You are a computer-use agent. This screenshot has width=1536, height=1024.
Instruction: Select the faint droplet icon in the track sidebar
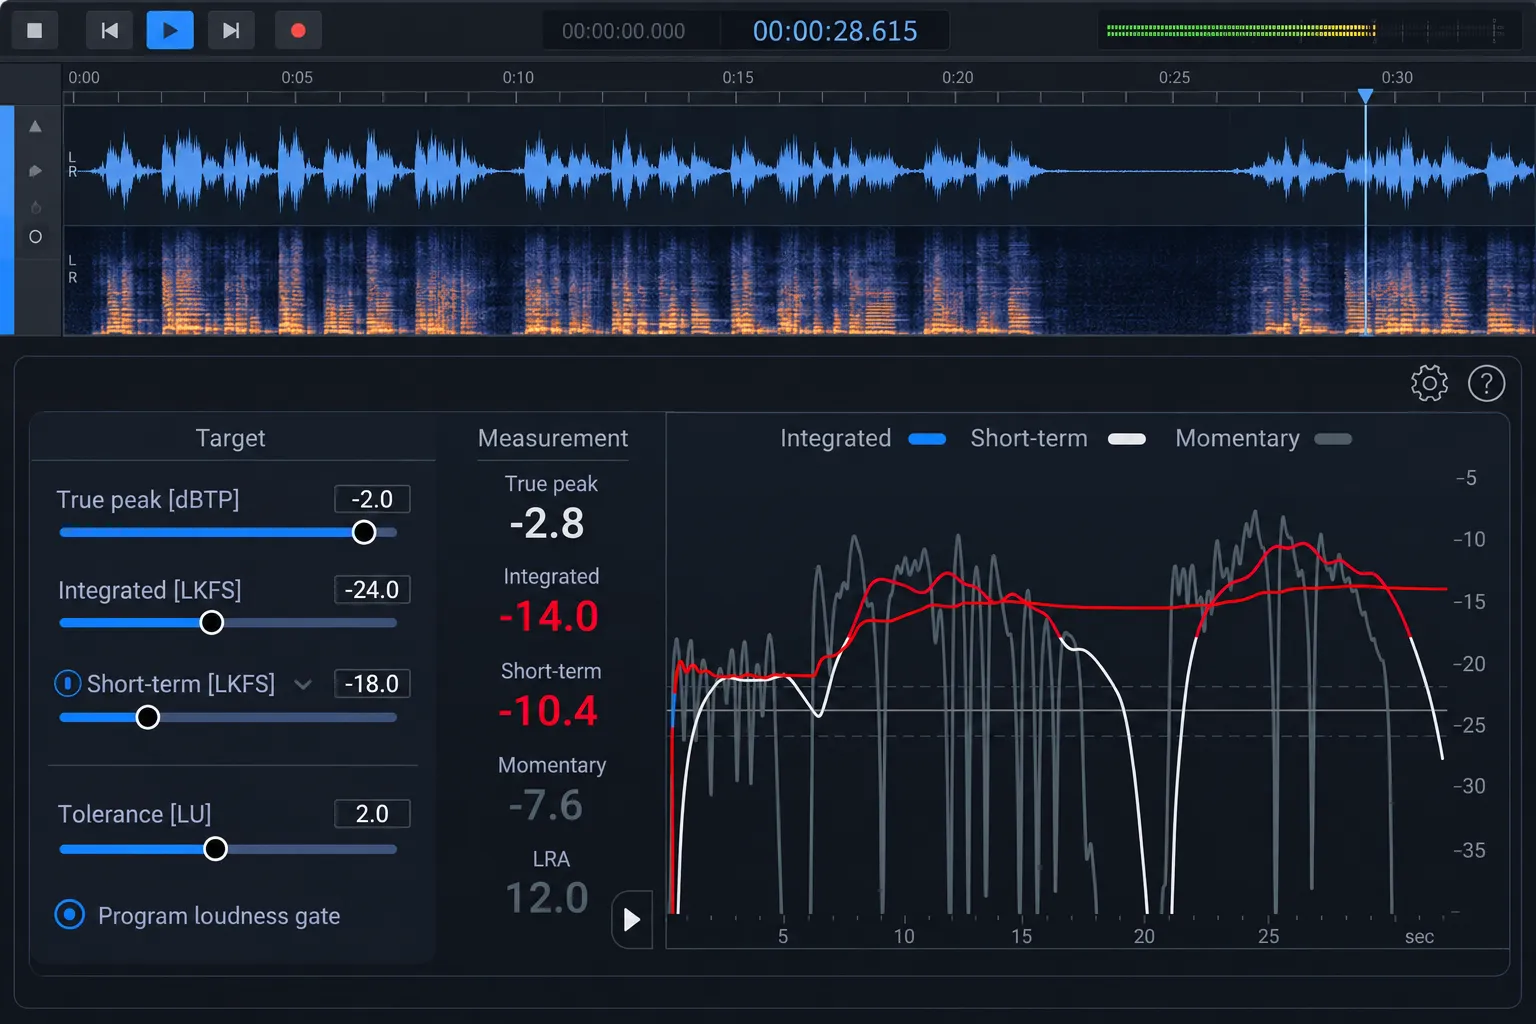tap(35, 207)
